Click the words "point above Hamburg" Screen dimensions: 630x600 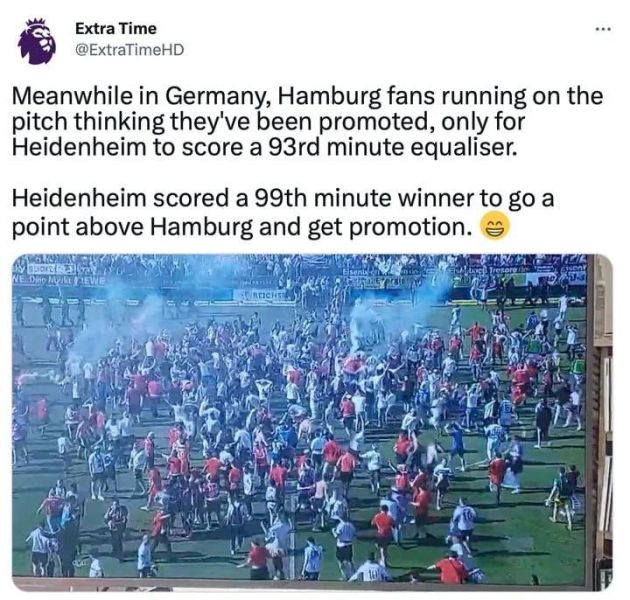pos(133,227)
